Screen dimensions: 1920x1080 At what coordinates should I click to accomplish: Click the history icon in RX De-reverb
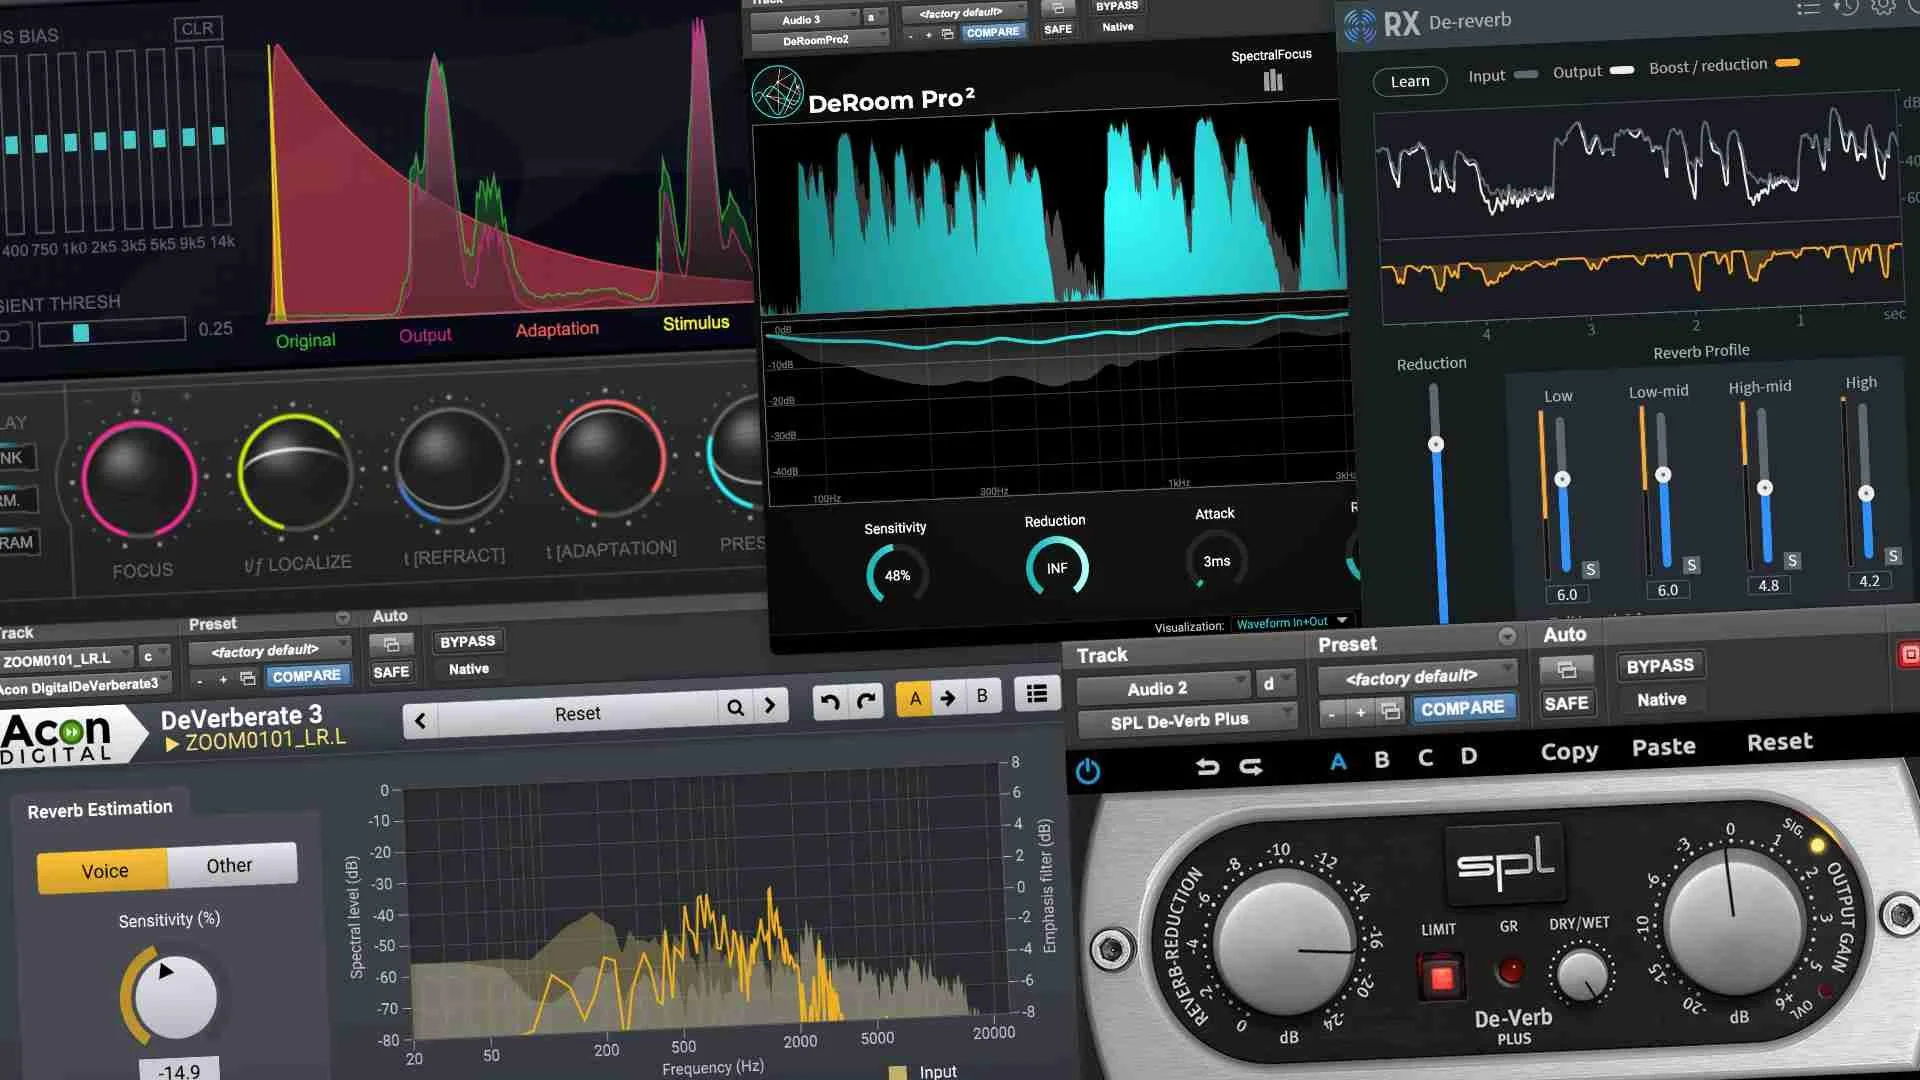(1845, 8)
